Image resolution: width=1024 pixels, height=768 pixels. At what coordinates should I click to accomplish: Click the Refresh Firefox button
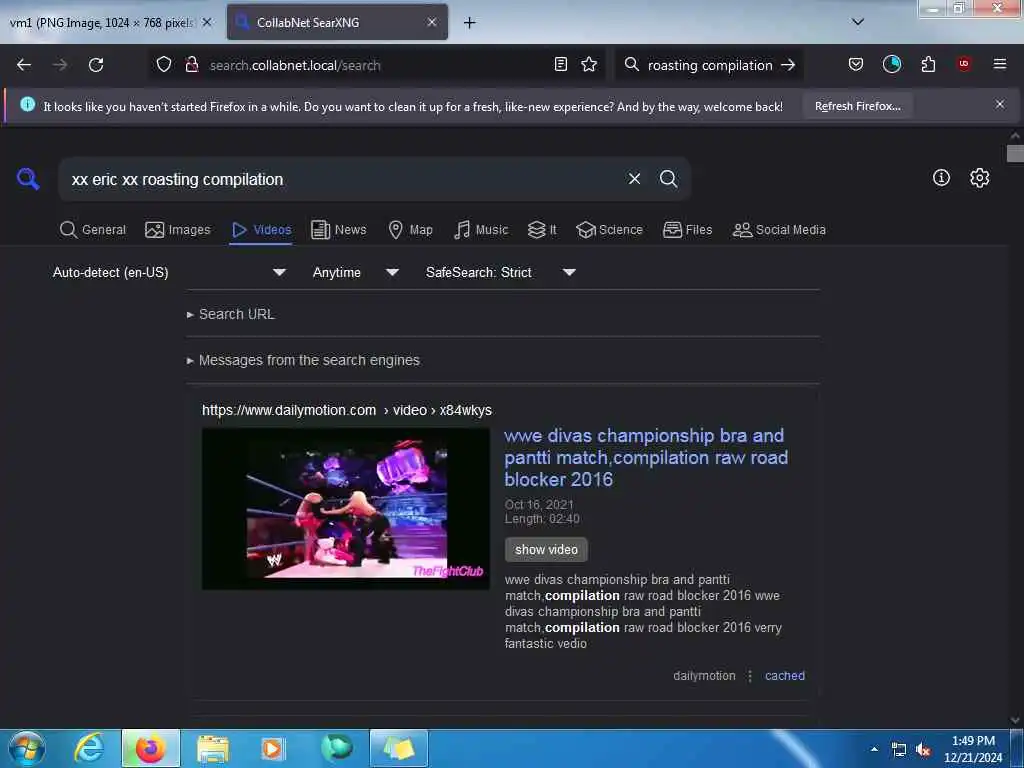point(857,106)
